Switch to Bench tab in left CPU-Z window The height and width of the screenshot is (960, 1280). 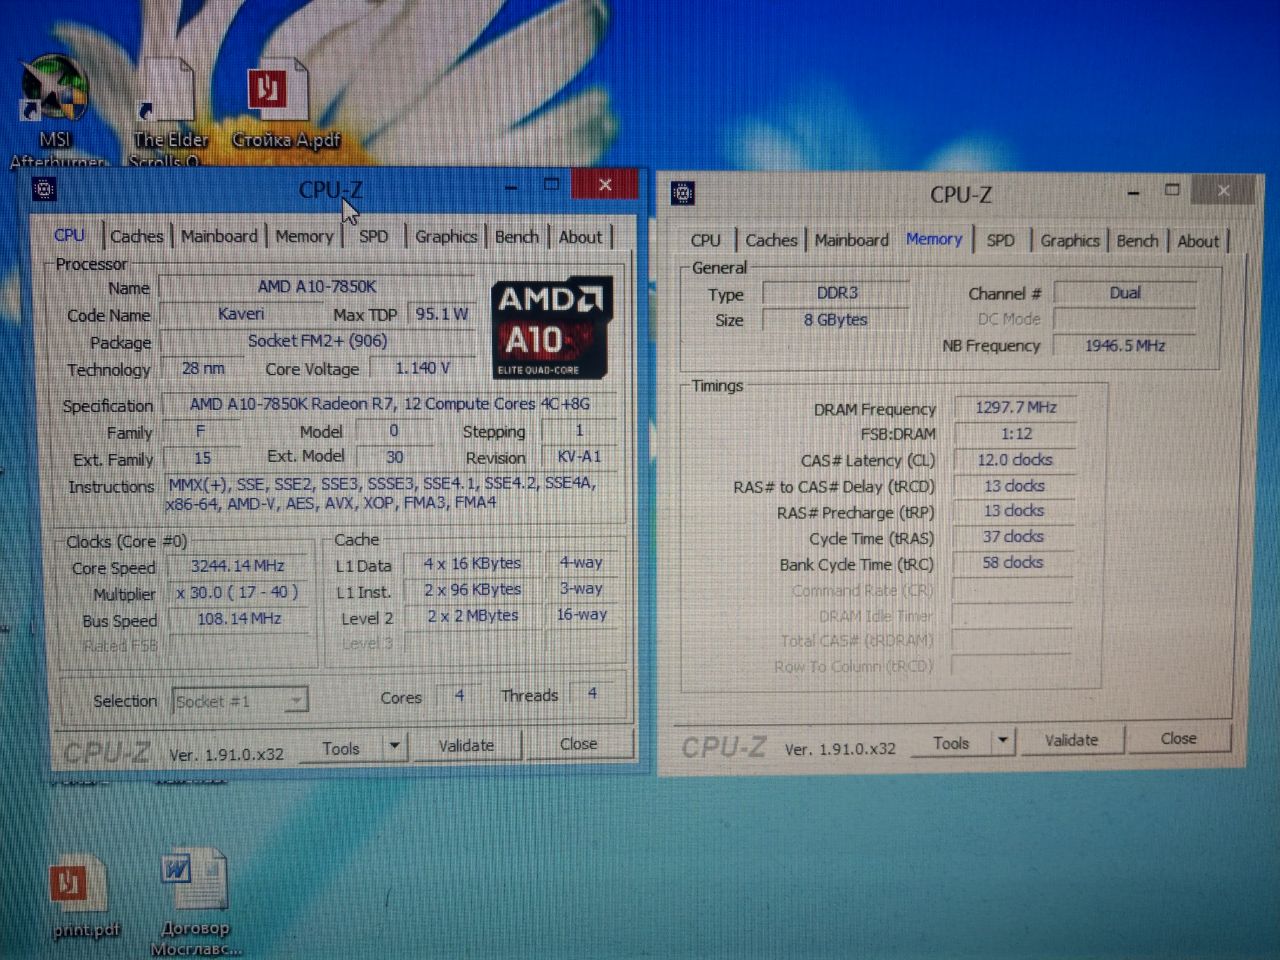pyautogui.click(x=517, y=236)
